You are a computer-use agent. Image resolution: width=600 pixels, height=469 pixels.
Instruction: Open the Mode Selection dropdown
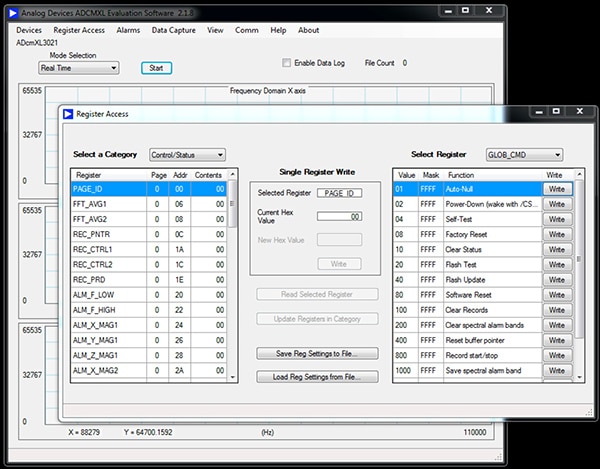(78, 68)
